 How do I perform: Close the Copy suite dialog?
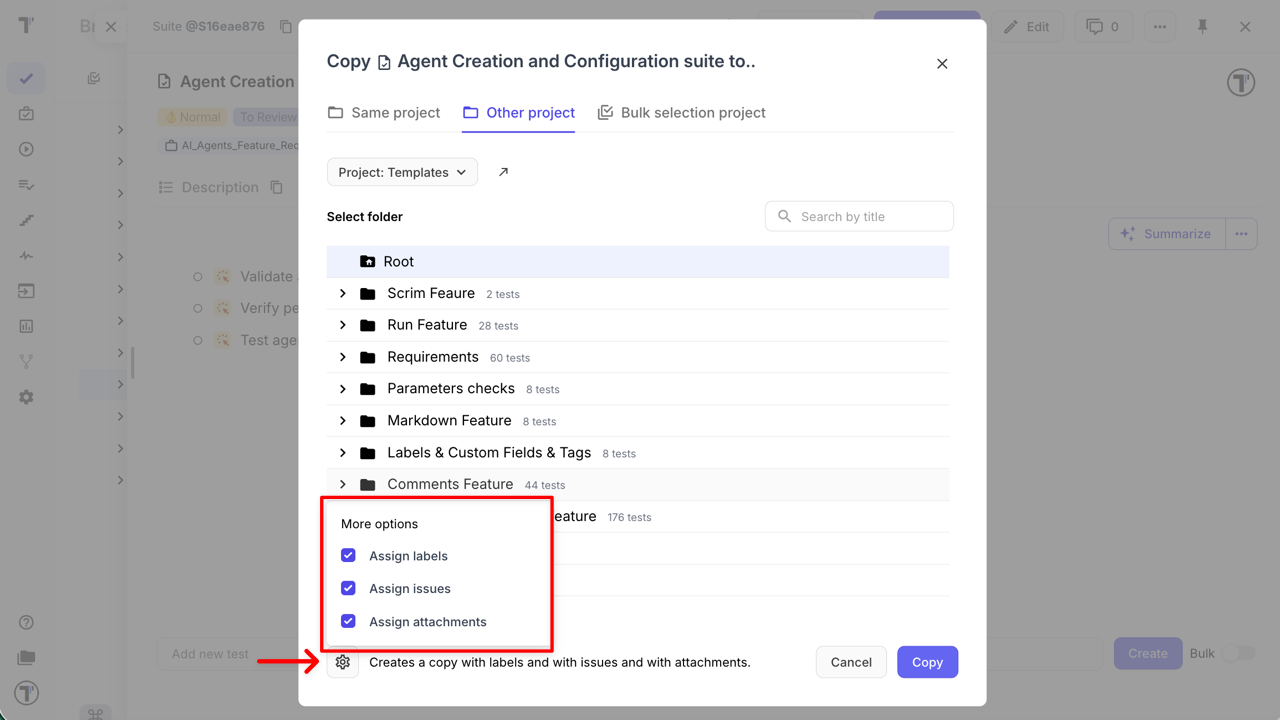(x=941, y=64)
